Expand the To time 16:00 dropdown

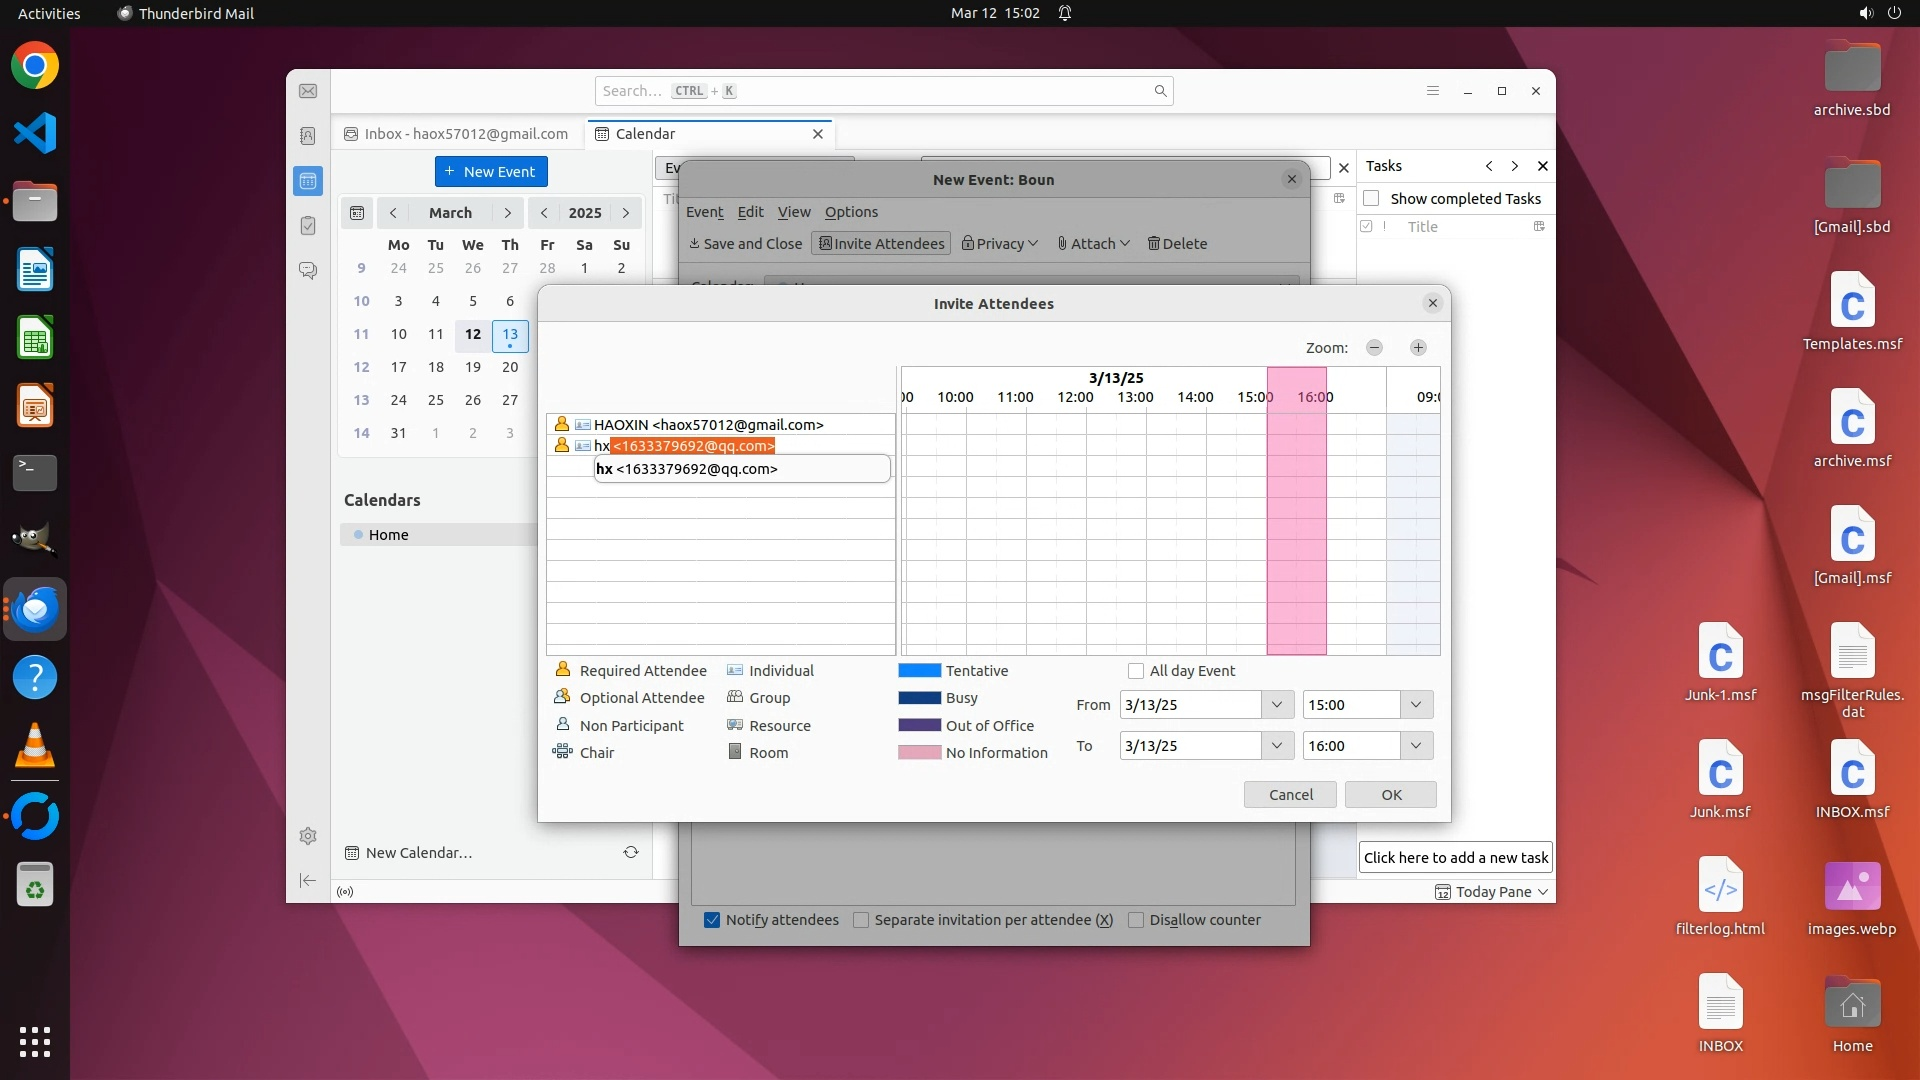[1416, 746]
